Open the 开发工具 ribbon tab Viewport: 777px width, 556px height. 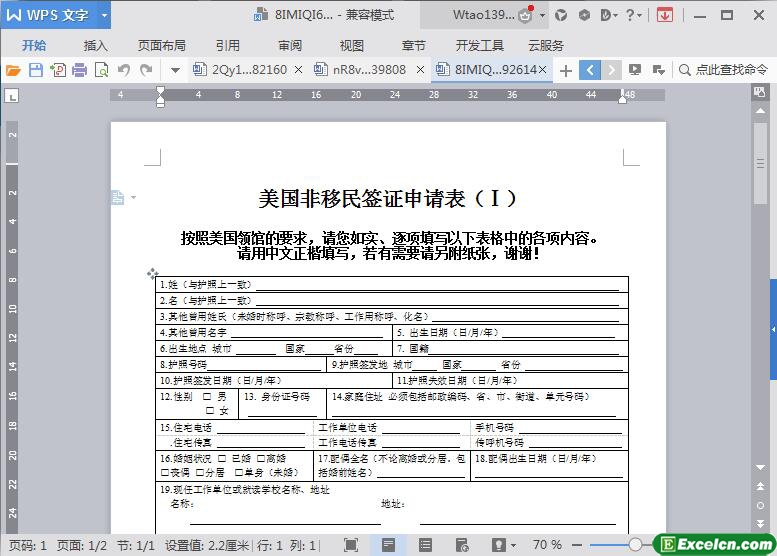(x=480, y=46)
